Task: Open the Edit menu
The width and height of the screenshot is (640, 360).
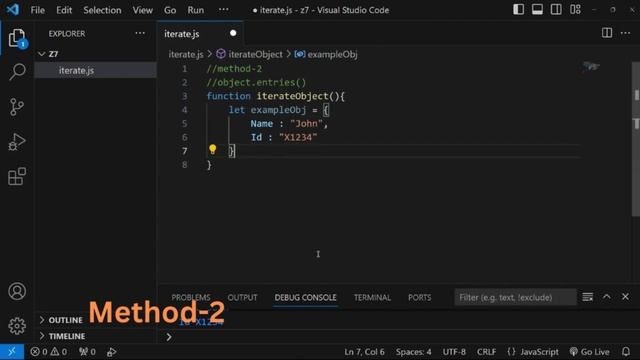Action: point(64,10)
